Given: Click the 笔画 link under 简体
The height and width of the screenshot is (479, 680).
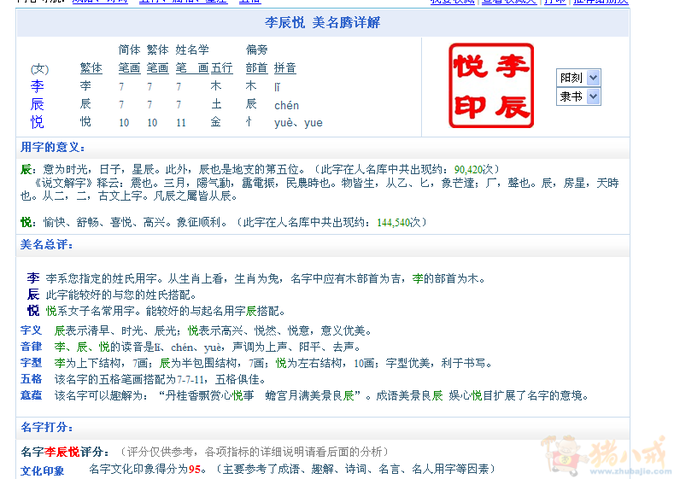Looking at the screenshot, I should pyautogui.click(x=129, y=68).
